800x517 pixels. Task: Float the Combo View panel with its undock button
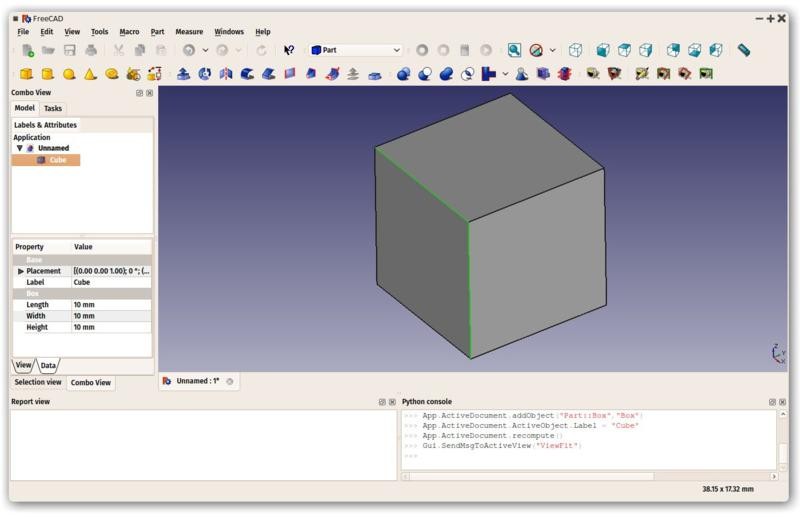140,93
